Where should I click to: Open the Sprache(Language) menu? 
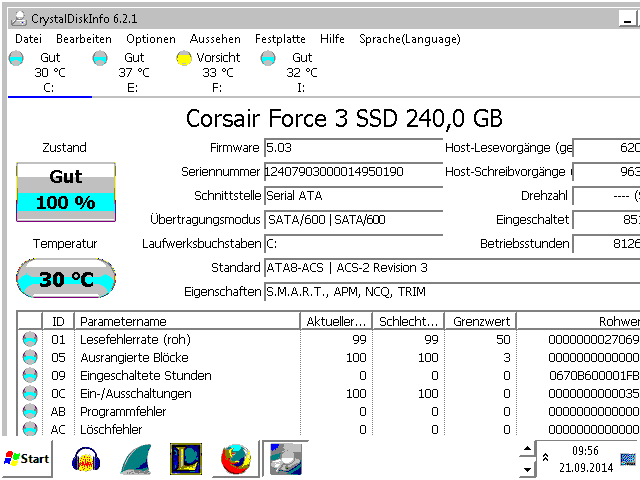click(410, 39)
